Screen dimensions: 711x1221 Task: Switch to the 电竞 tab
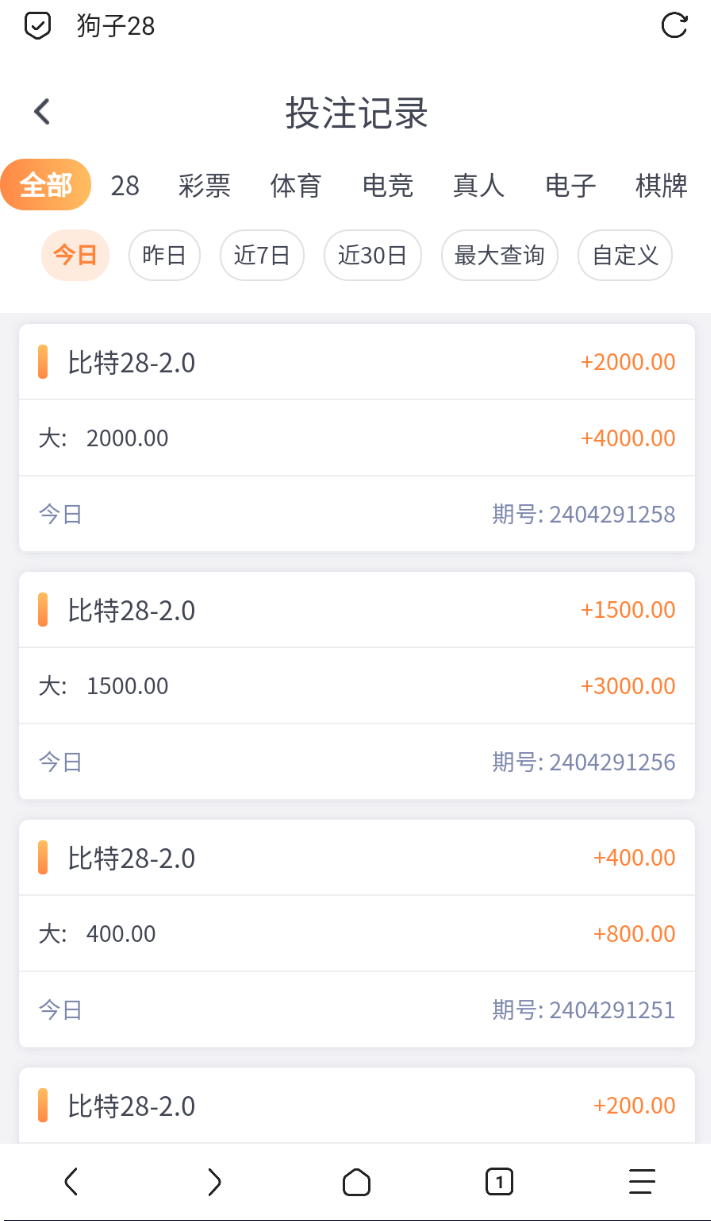(x=388, y=186)
